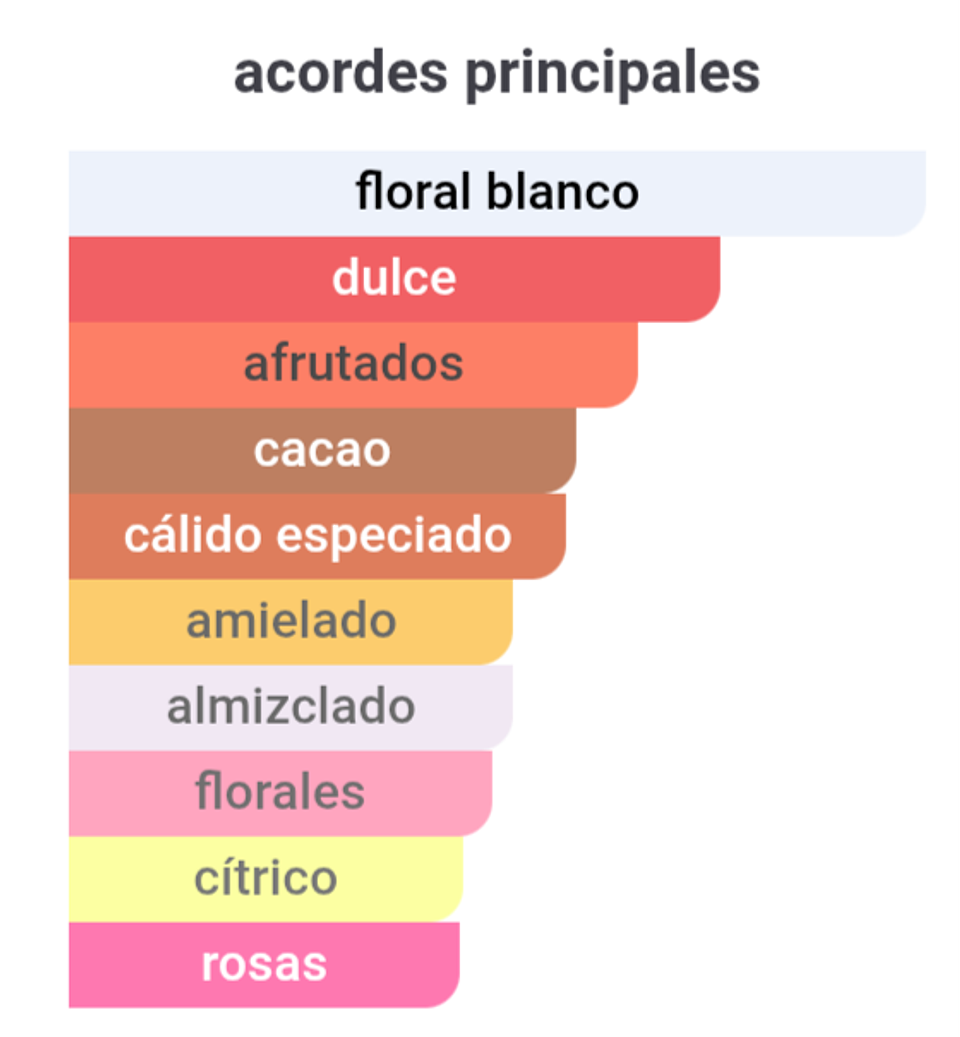Click the word 'cacao'
The width and height of the screenshot is (960, 1037).
[x=321, y=450]
